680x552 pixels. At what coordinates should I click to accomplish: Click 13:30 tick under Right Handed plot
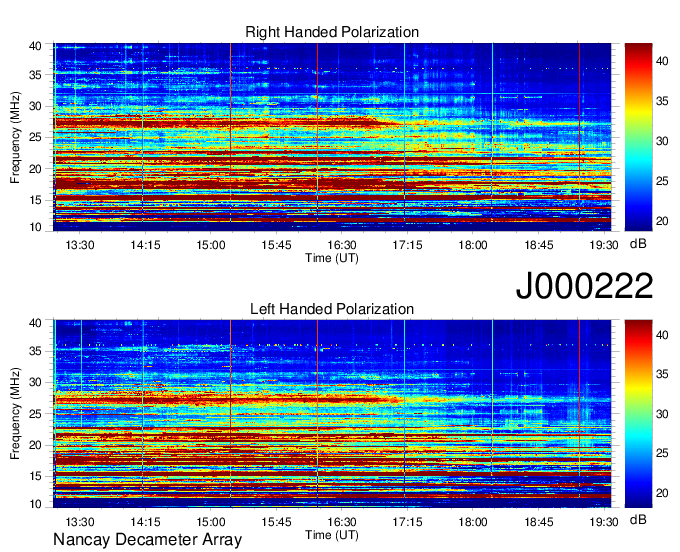point(80,245)
